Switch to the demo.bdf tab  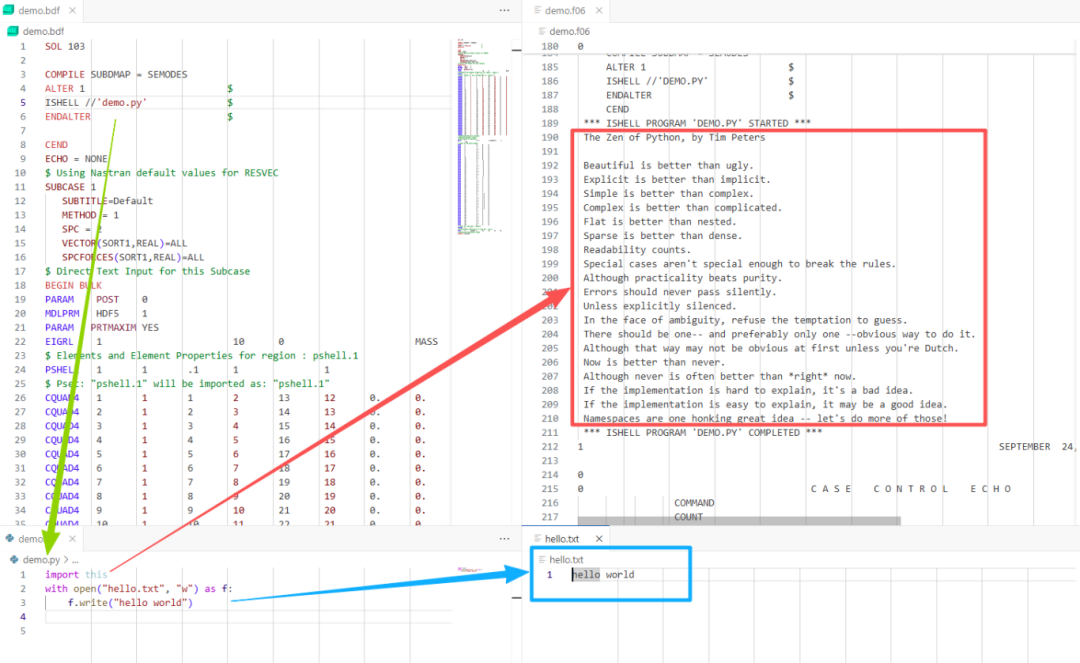[x=39, y=10]
